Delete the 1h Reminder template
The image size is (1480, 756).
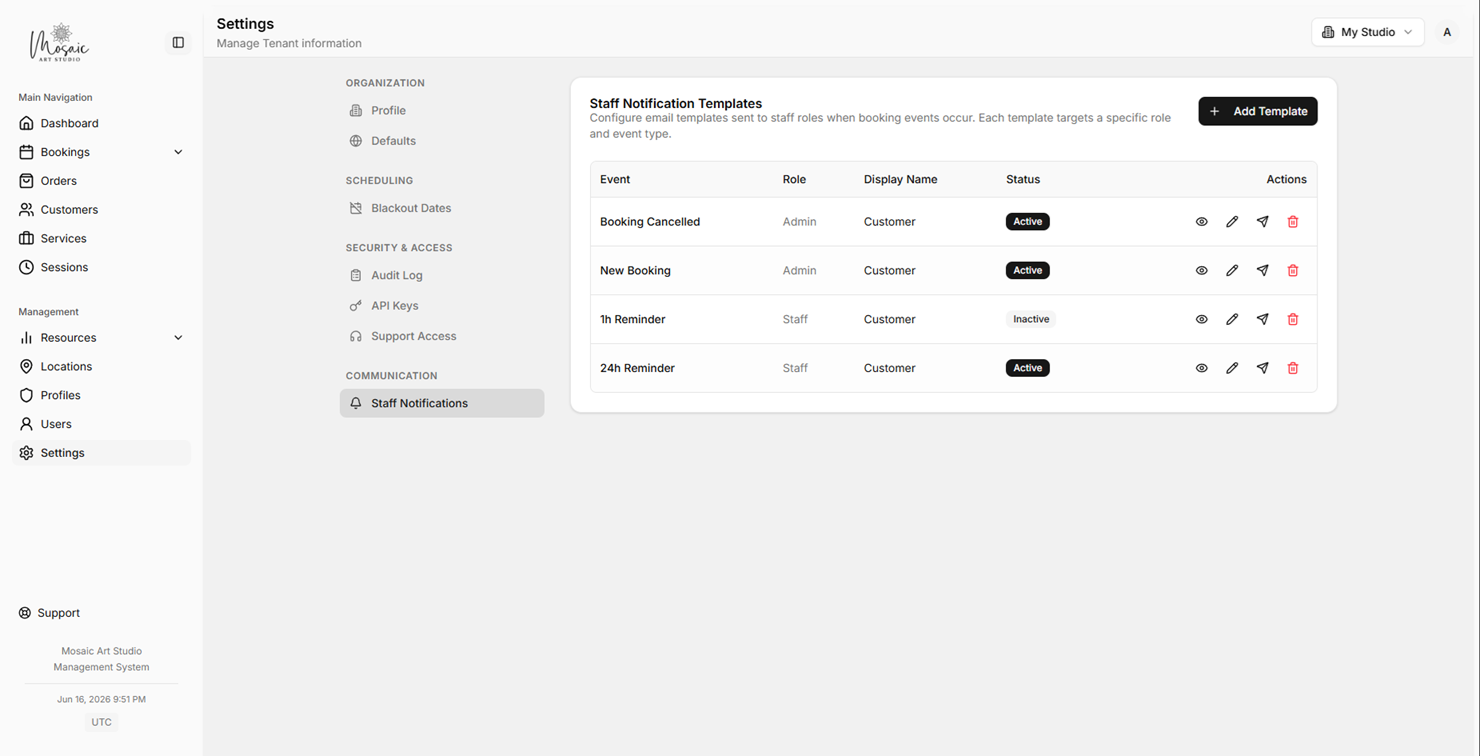coord(1293,320)
